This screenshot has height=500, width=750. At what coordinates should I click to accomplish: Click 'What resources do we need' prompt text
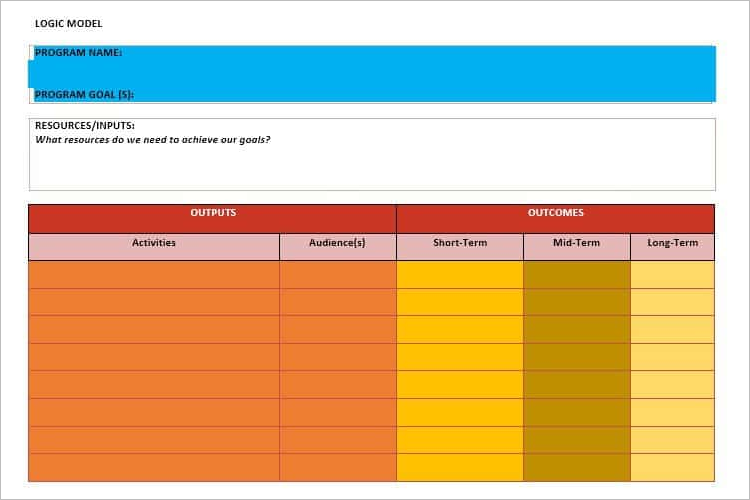(x=153, y=140)
